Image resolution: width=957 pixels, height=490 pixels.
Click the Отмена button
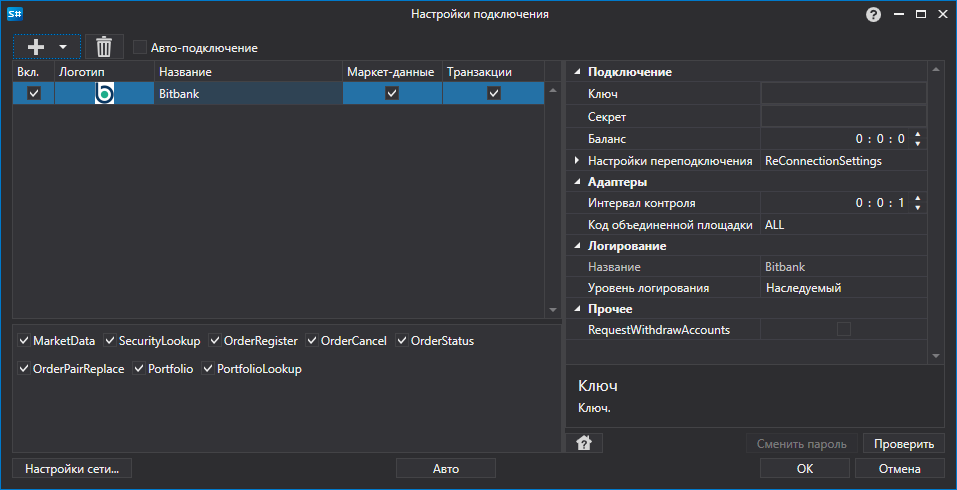coord(900,469)
